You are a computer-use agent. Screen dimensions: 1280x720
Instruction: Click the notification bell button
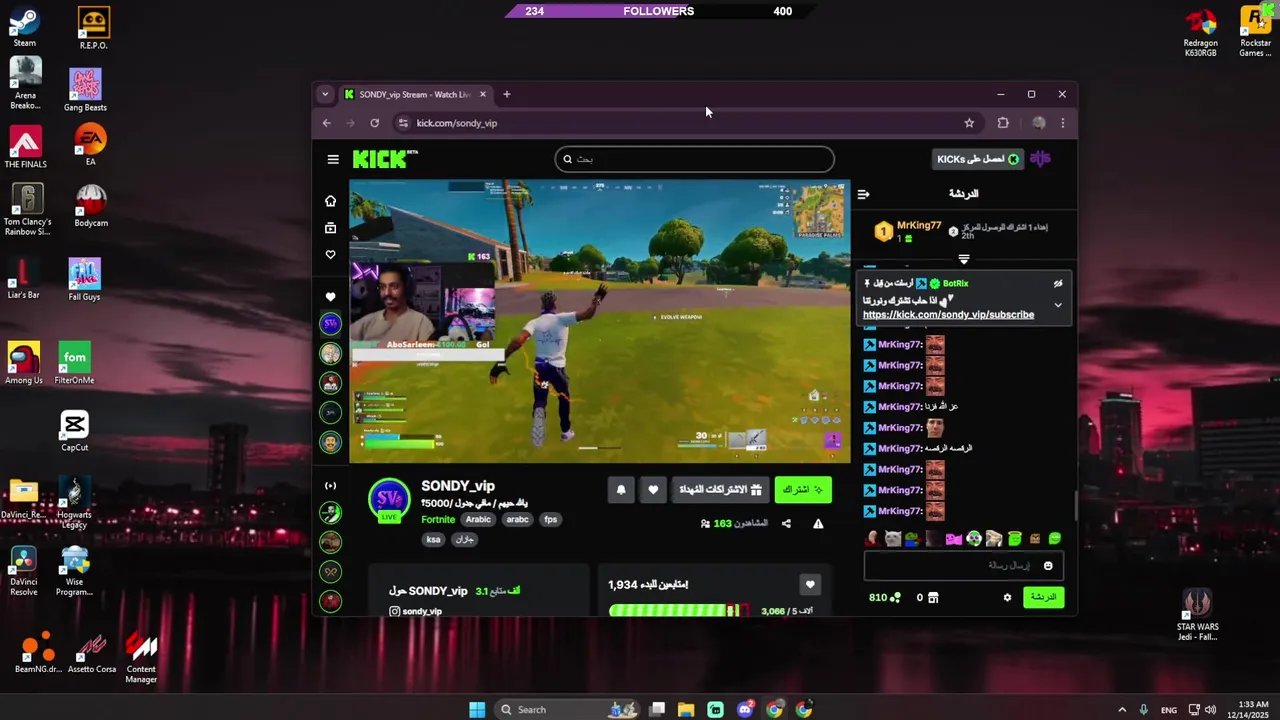[621, 489]
